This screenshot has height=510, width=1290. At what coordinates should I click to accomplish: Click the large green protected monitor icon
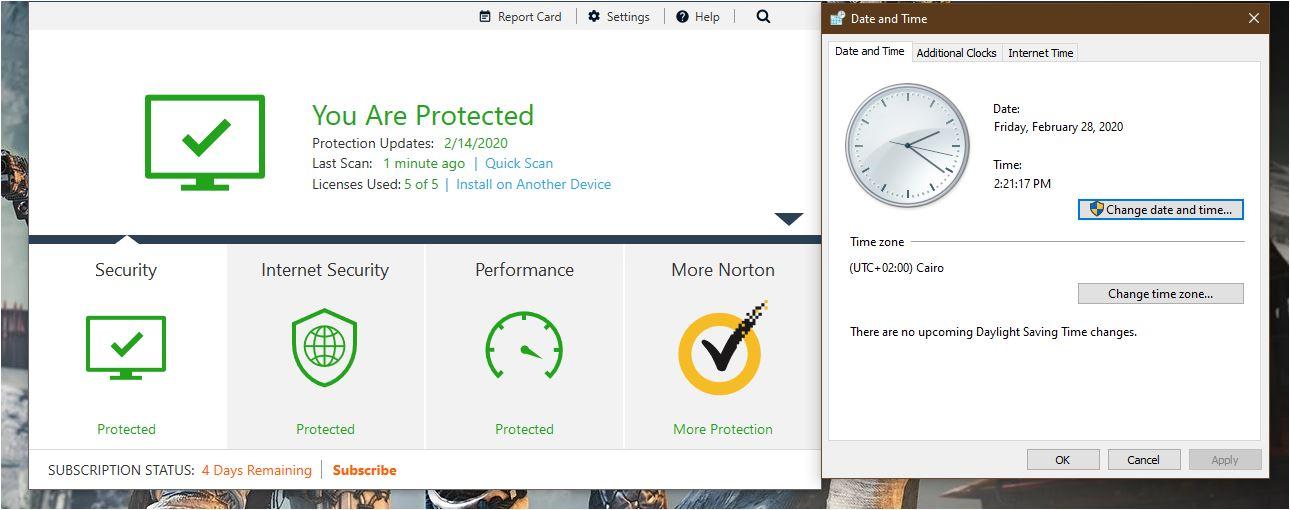click(205, 142)
